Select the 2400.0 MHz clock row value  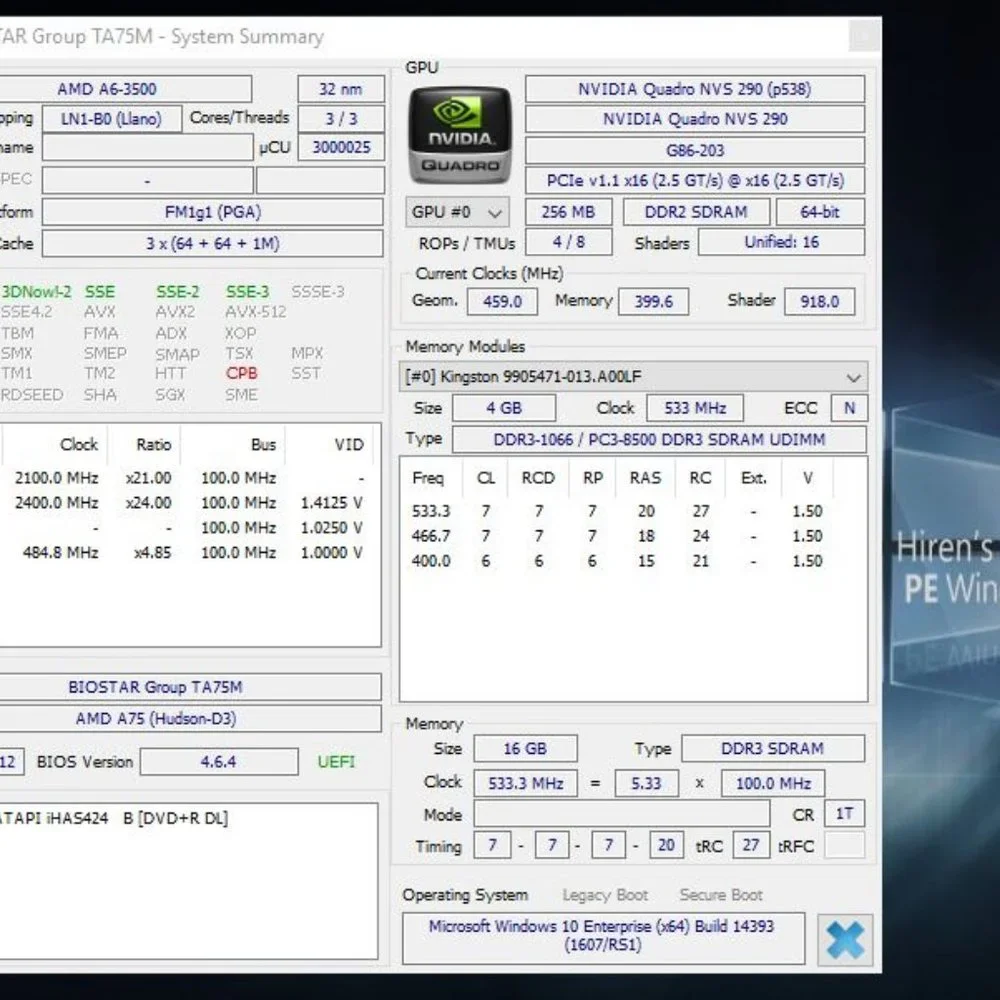[x=57, y=503]
